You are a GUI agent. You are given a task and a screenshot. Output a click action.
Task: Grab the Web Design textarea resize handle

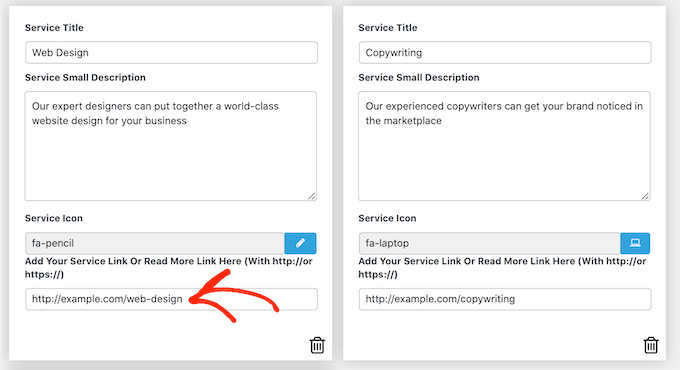pos(312,196)
